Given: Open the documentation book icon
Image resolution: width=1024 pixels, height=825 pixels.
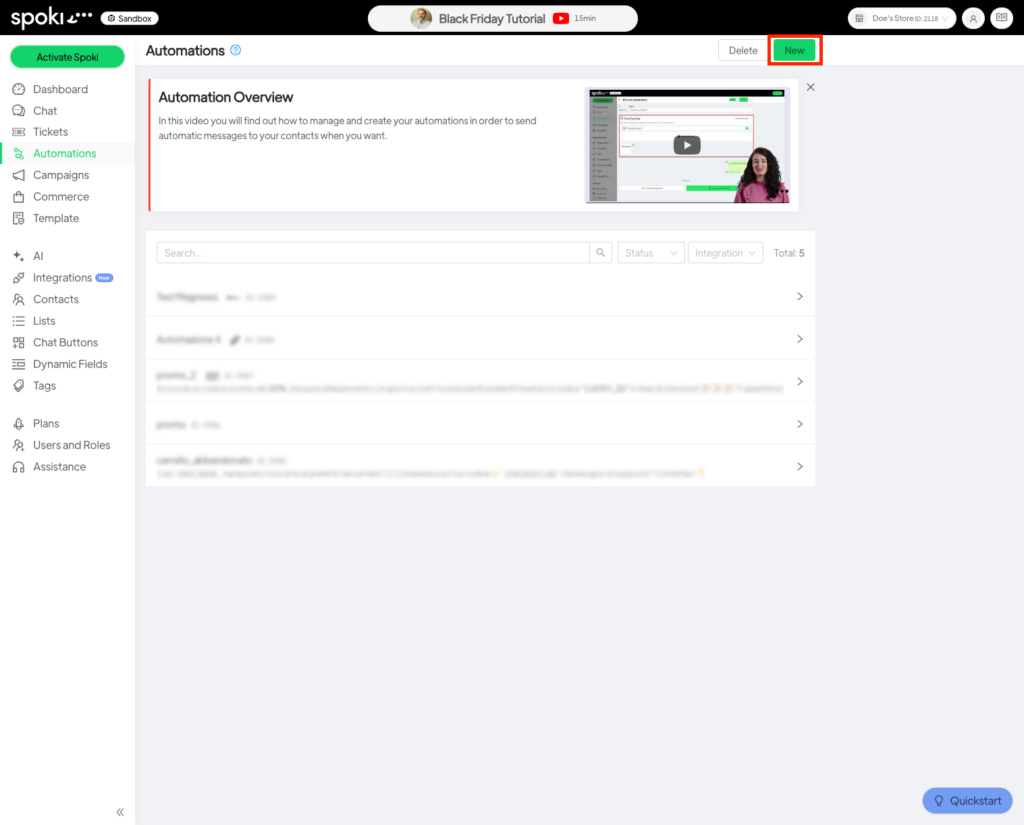Looking at the screenshot, I should [1001, 18].
